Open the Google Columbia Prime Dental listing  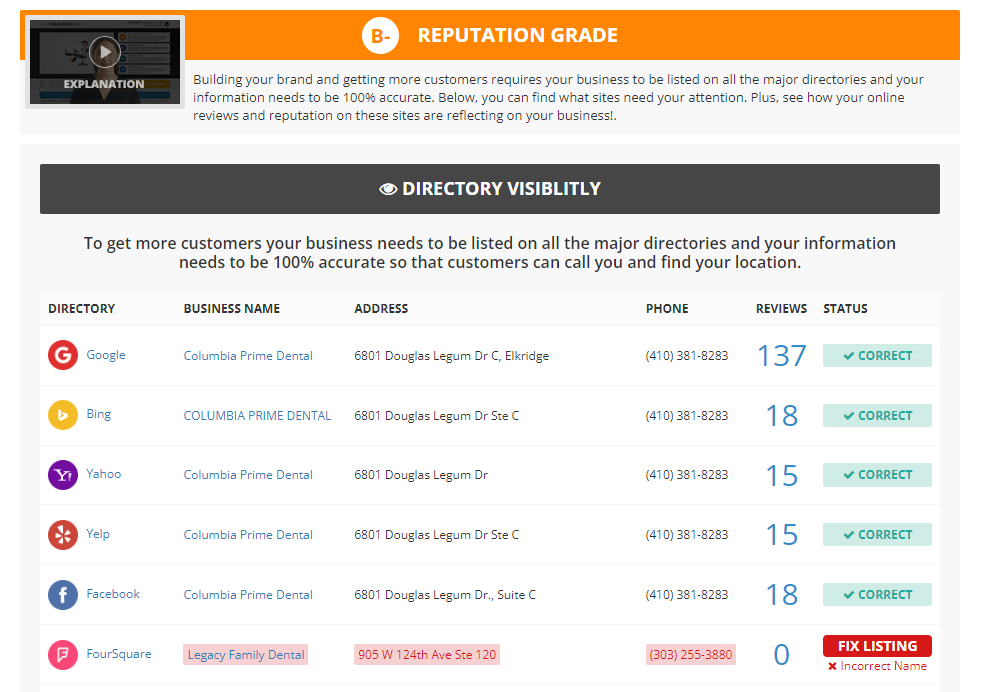[248, 356]
